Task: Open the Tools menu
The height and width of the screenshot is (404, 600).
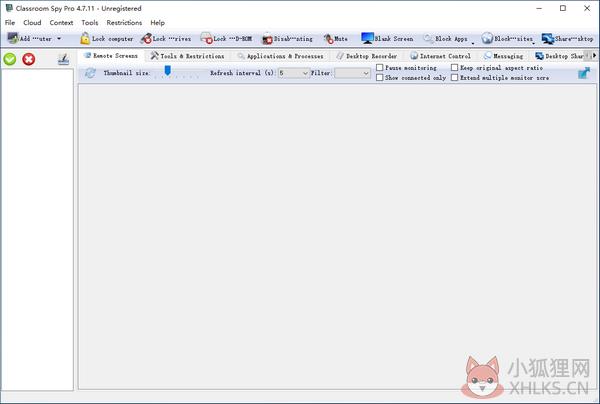Action: [90, 23]
